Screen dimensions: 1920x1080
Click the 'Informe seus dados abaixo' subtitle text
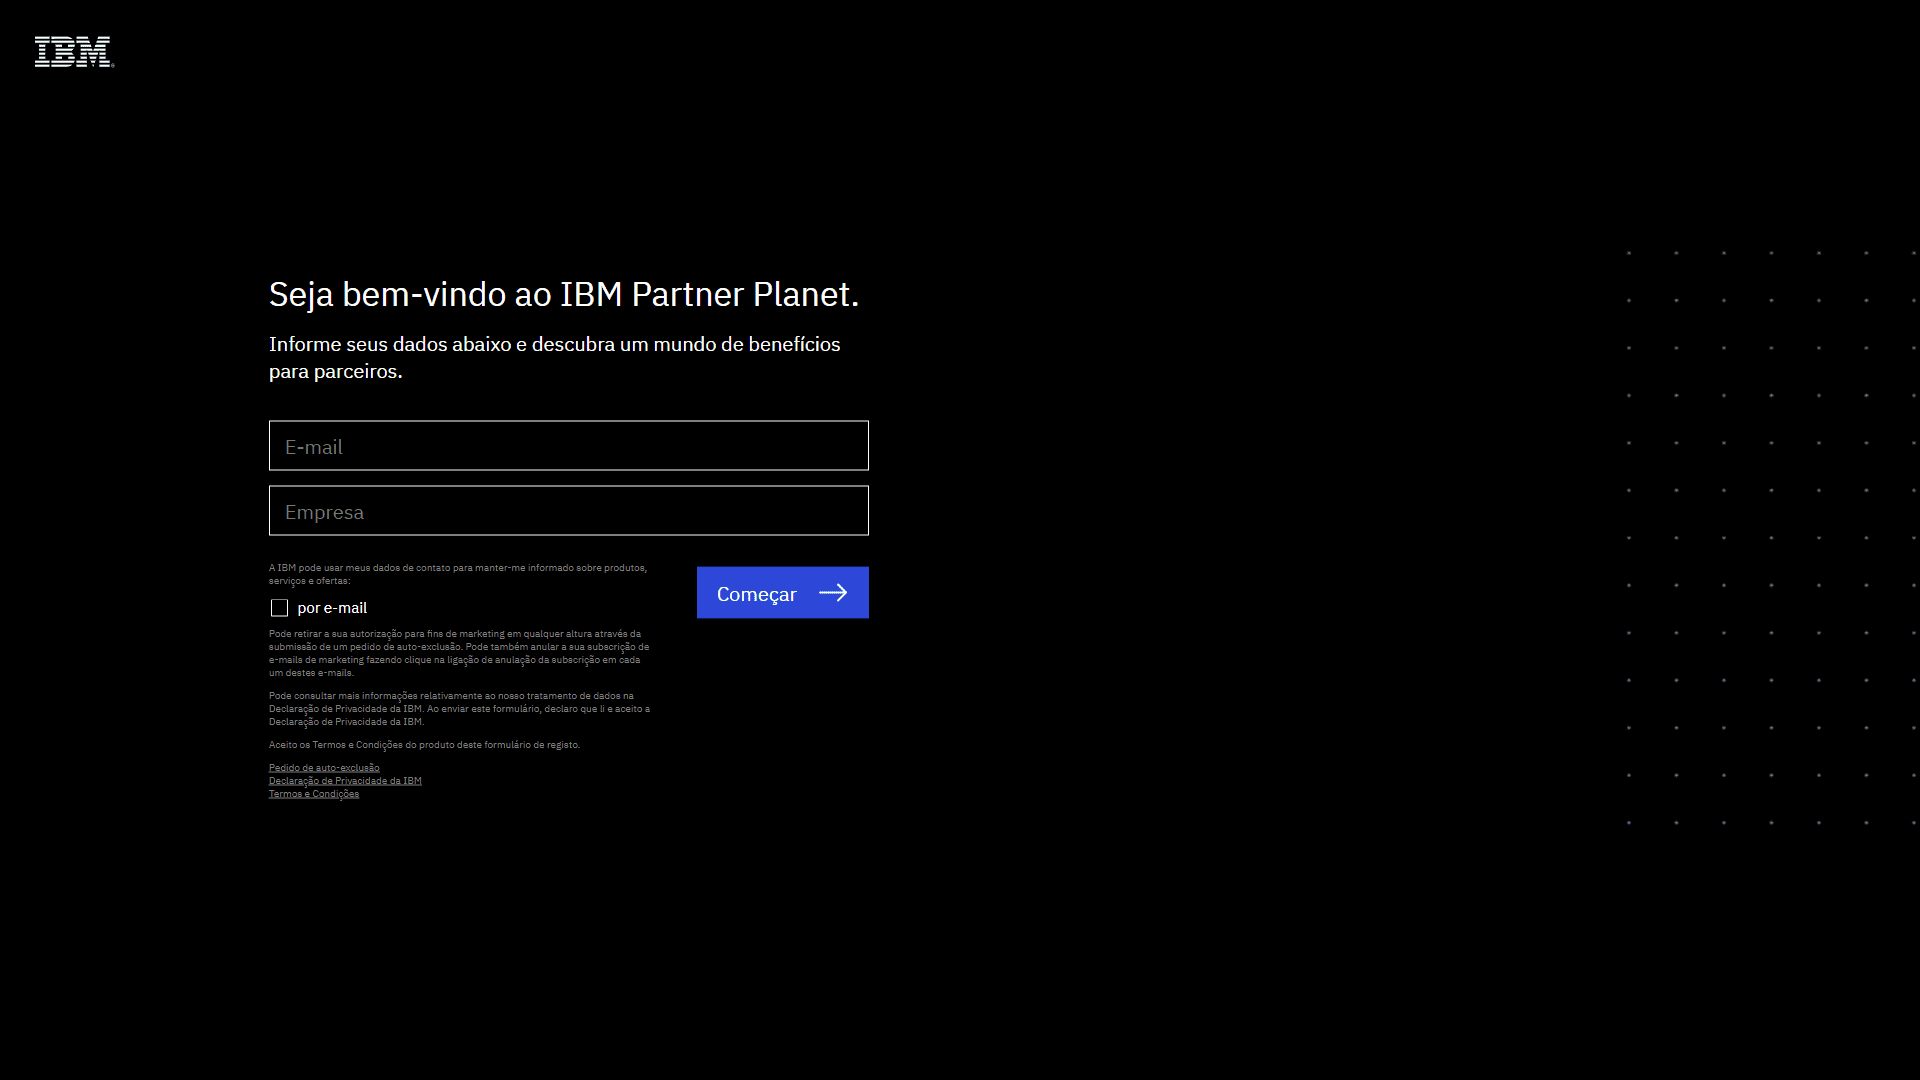click(x=554, y=357)
